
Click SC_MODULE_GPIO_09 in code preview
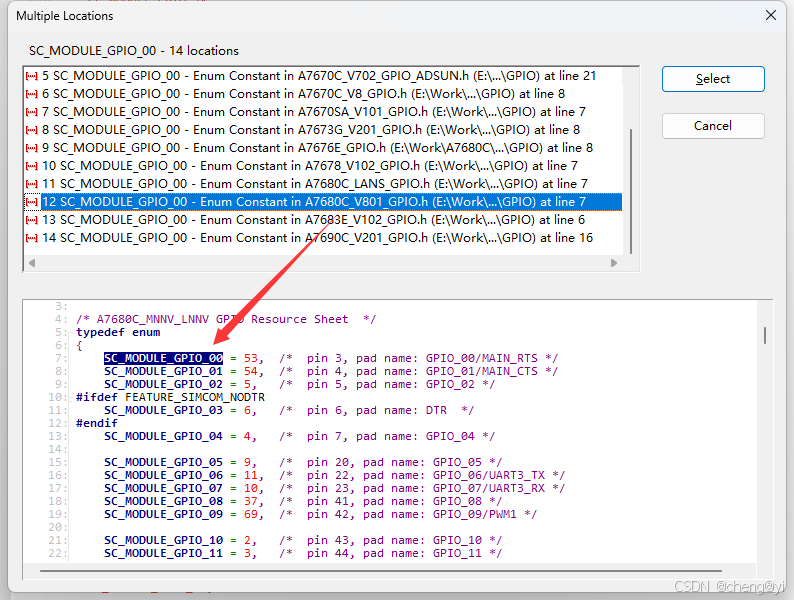click(x=164, y=514)
